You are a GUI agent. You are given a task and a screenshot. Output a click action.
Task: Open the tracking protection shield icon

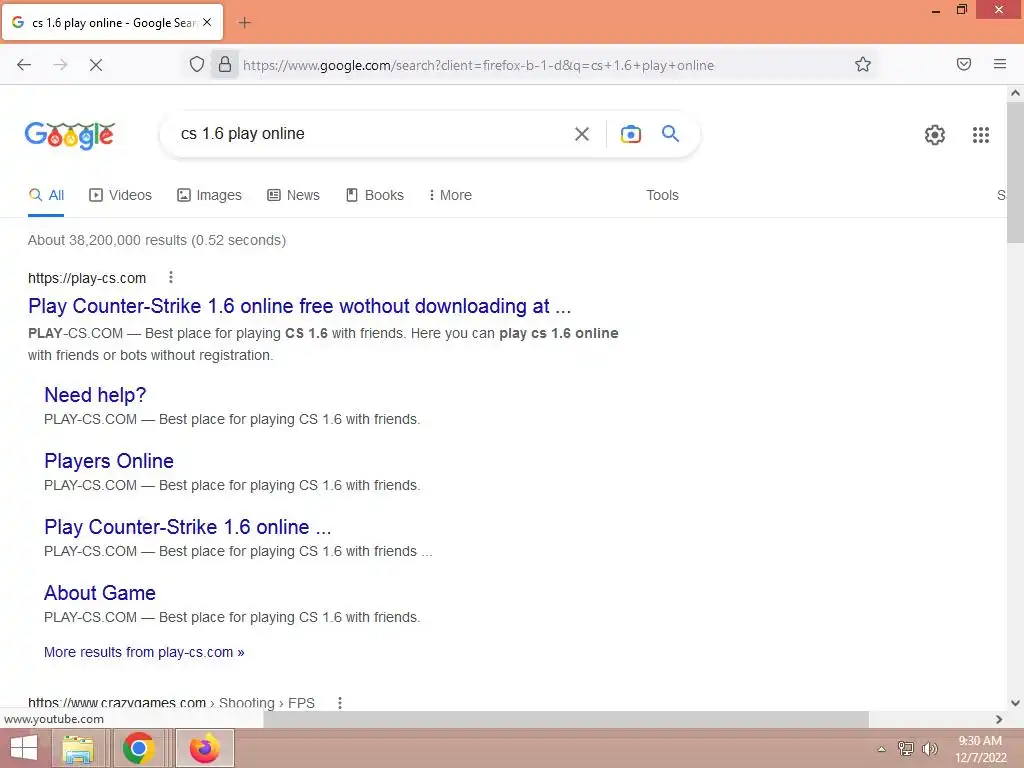(197, 64)
